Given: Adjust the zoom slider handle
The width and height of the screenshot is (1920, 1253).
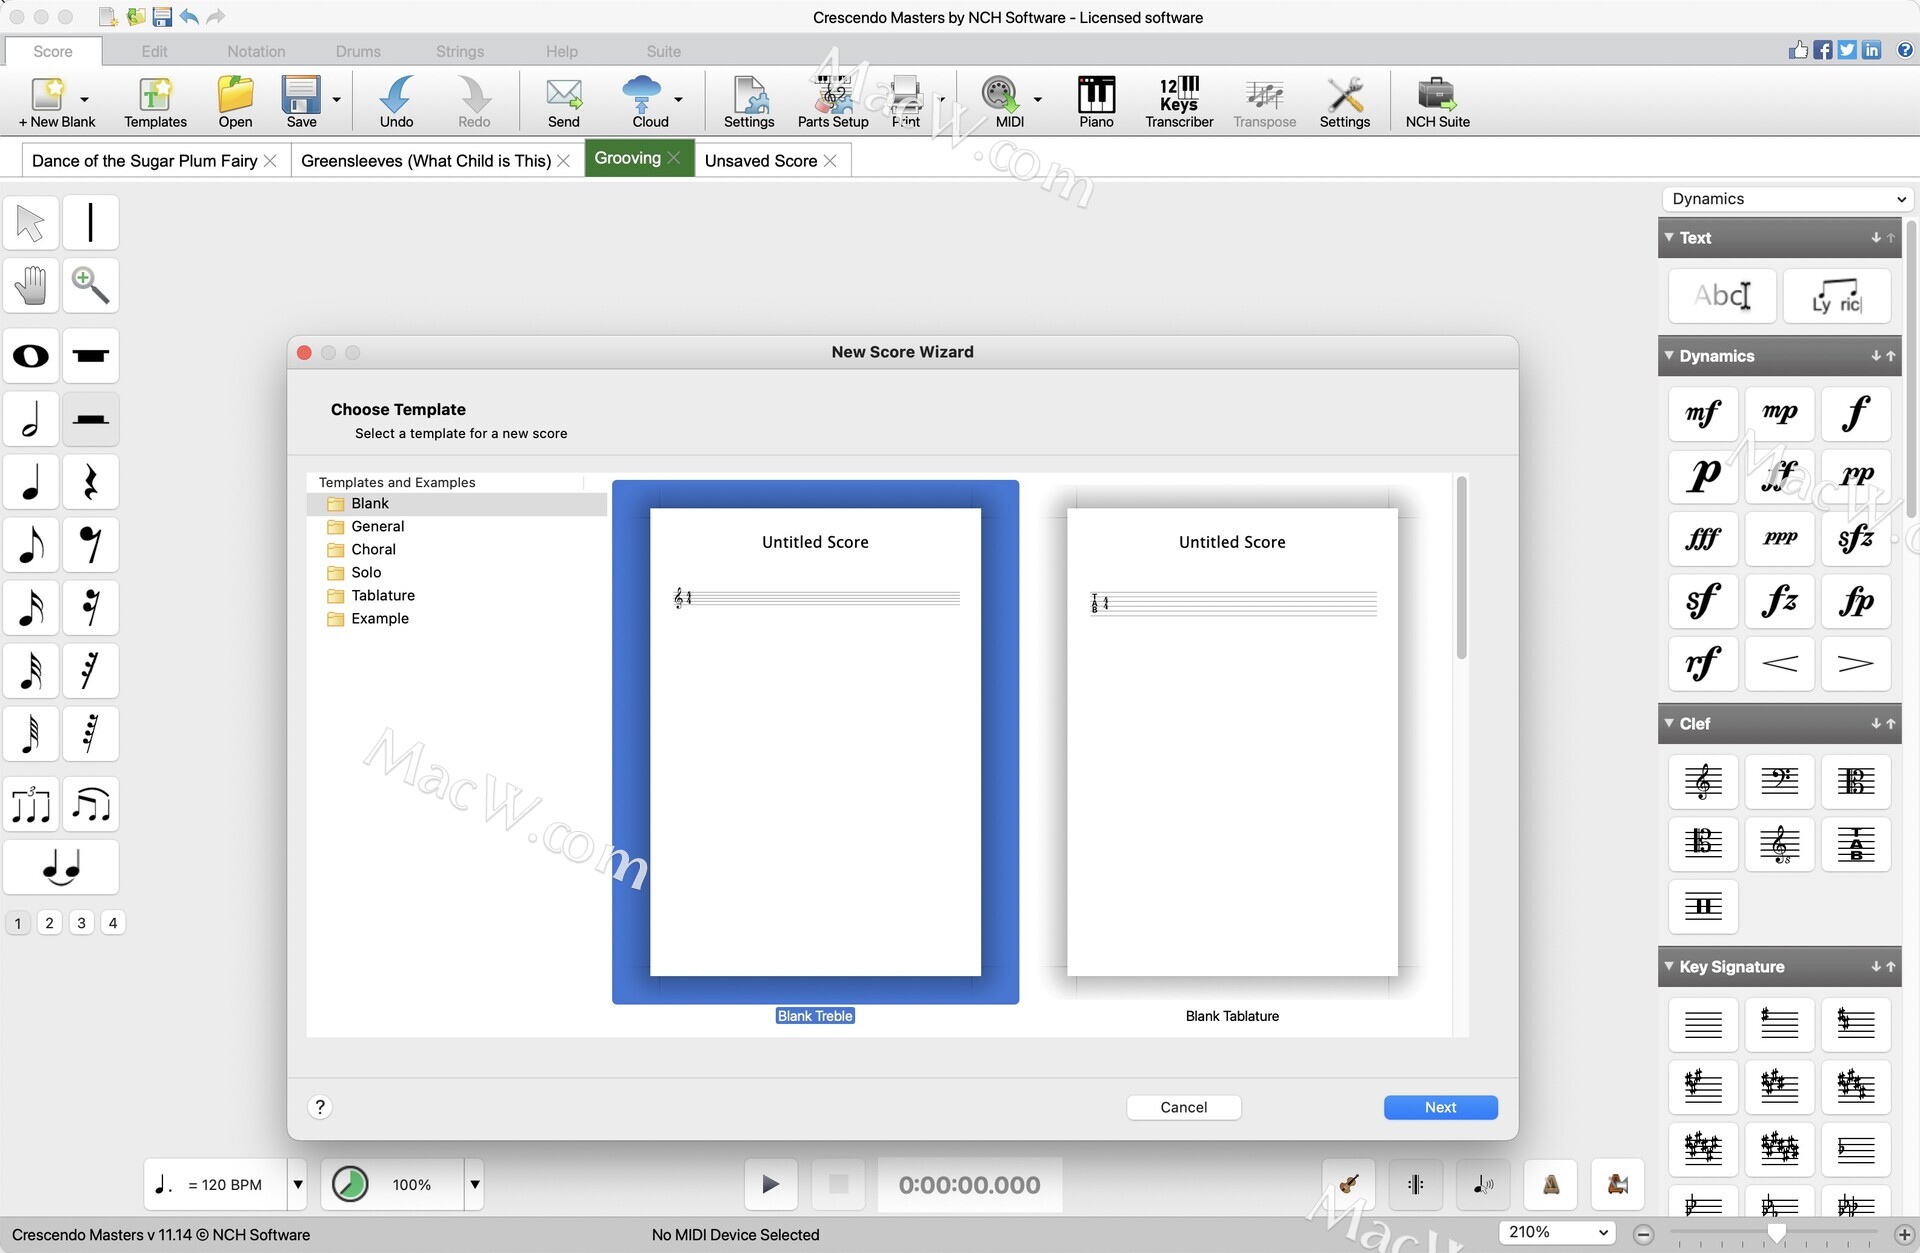Looking at the screenshot, I should pyautogui.click(x=1777, y=1234).
